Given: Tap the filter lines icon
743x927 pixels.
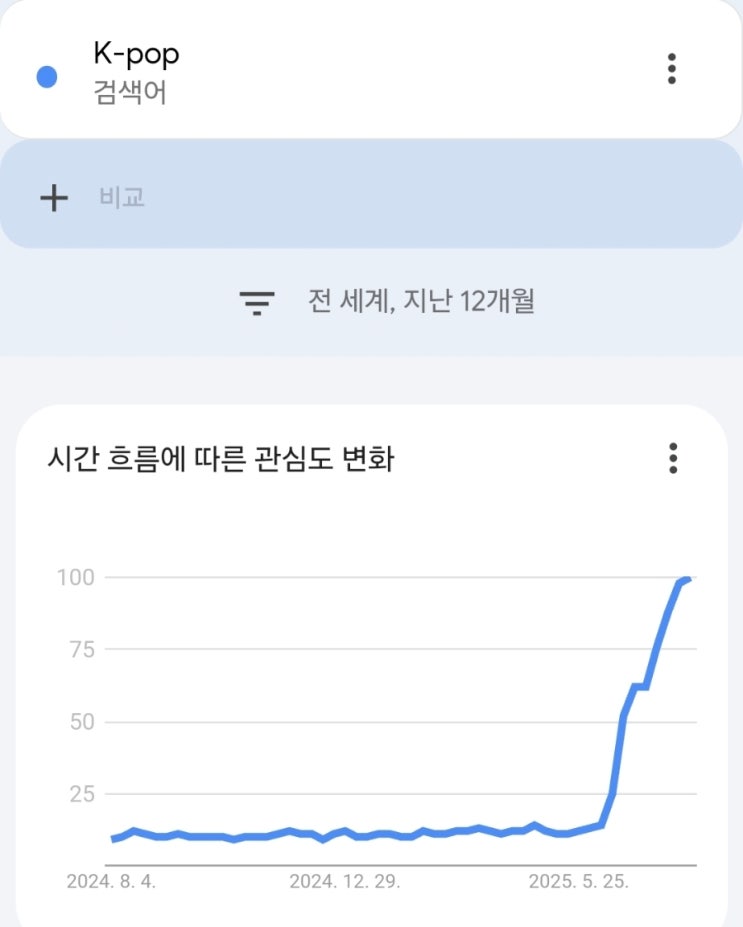Looking at the screenshot, I should point(257,302).
